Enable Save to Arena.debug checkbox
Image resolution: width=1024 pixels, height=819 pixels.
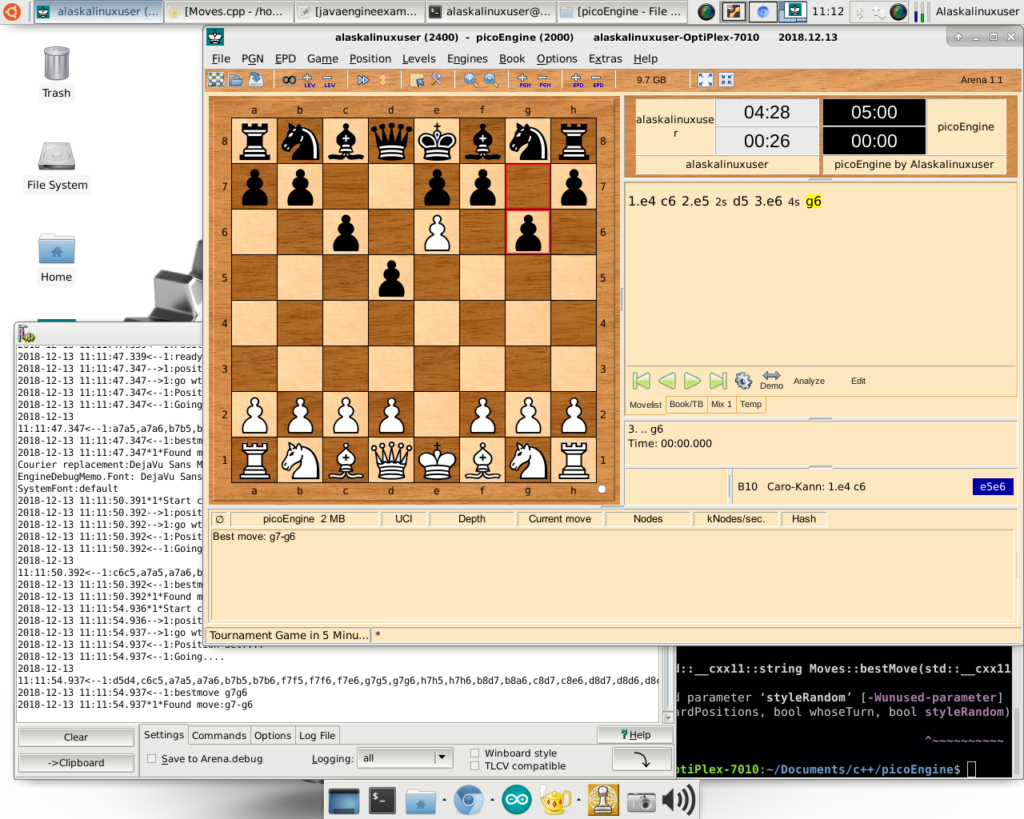coord(152,759)
